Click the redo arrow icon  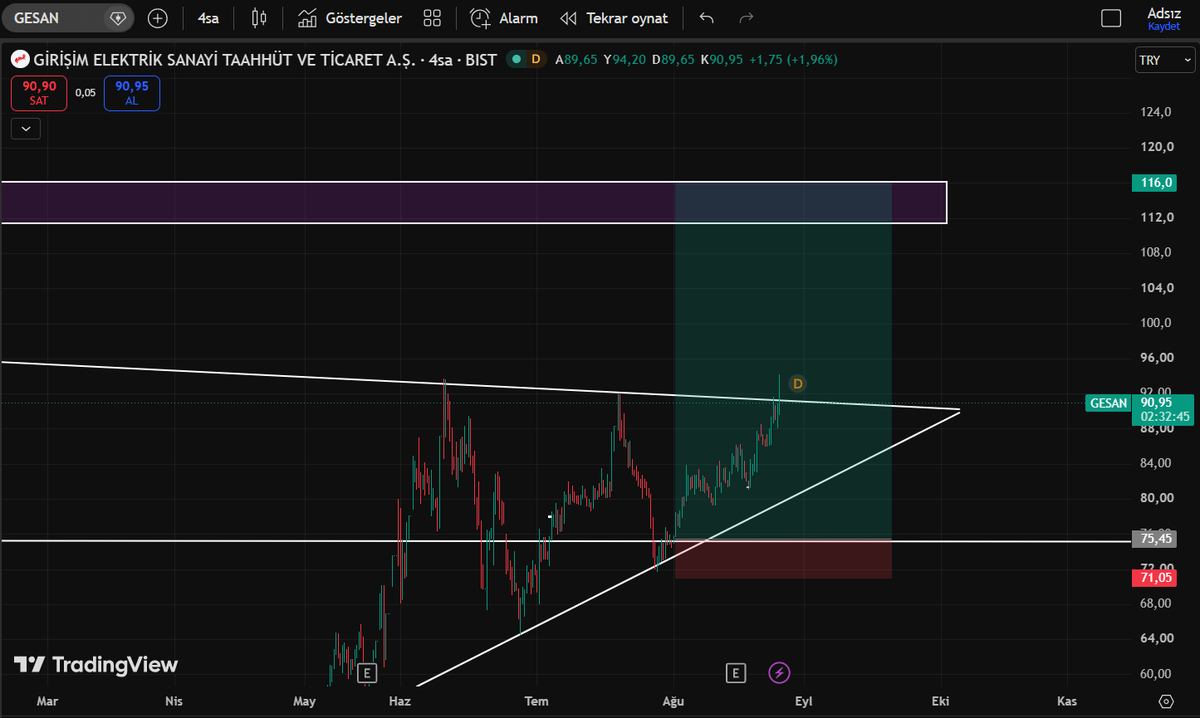pyautogui.click(x=746, y=18)
